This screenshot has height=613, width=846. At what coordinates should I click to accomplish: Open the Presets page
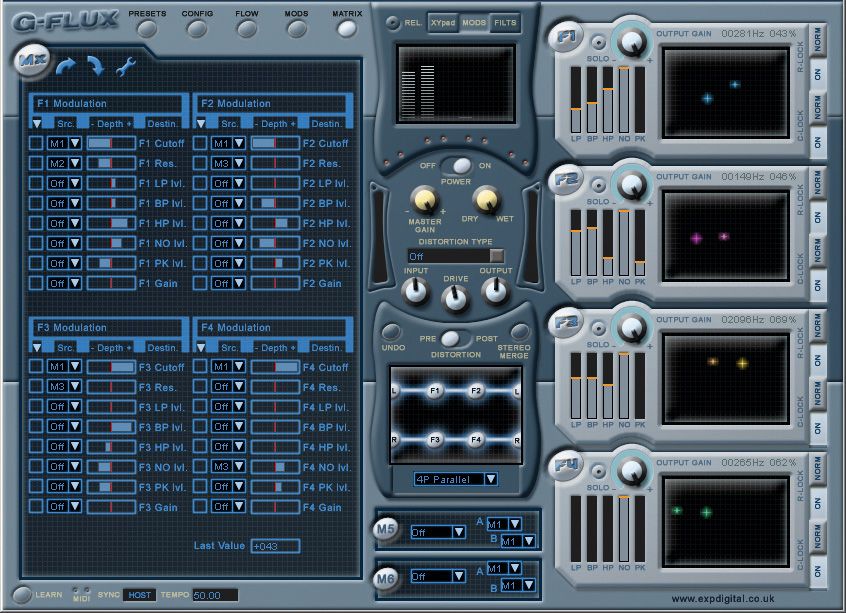[147, 29]
